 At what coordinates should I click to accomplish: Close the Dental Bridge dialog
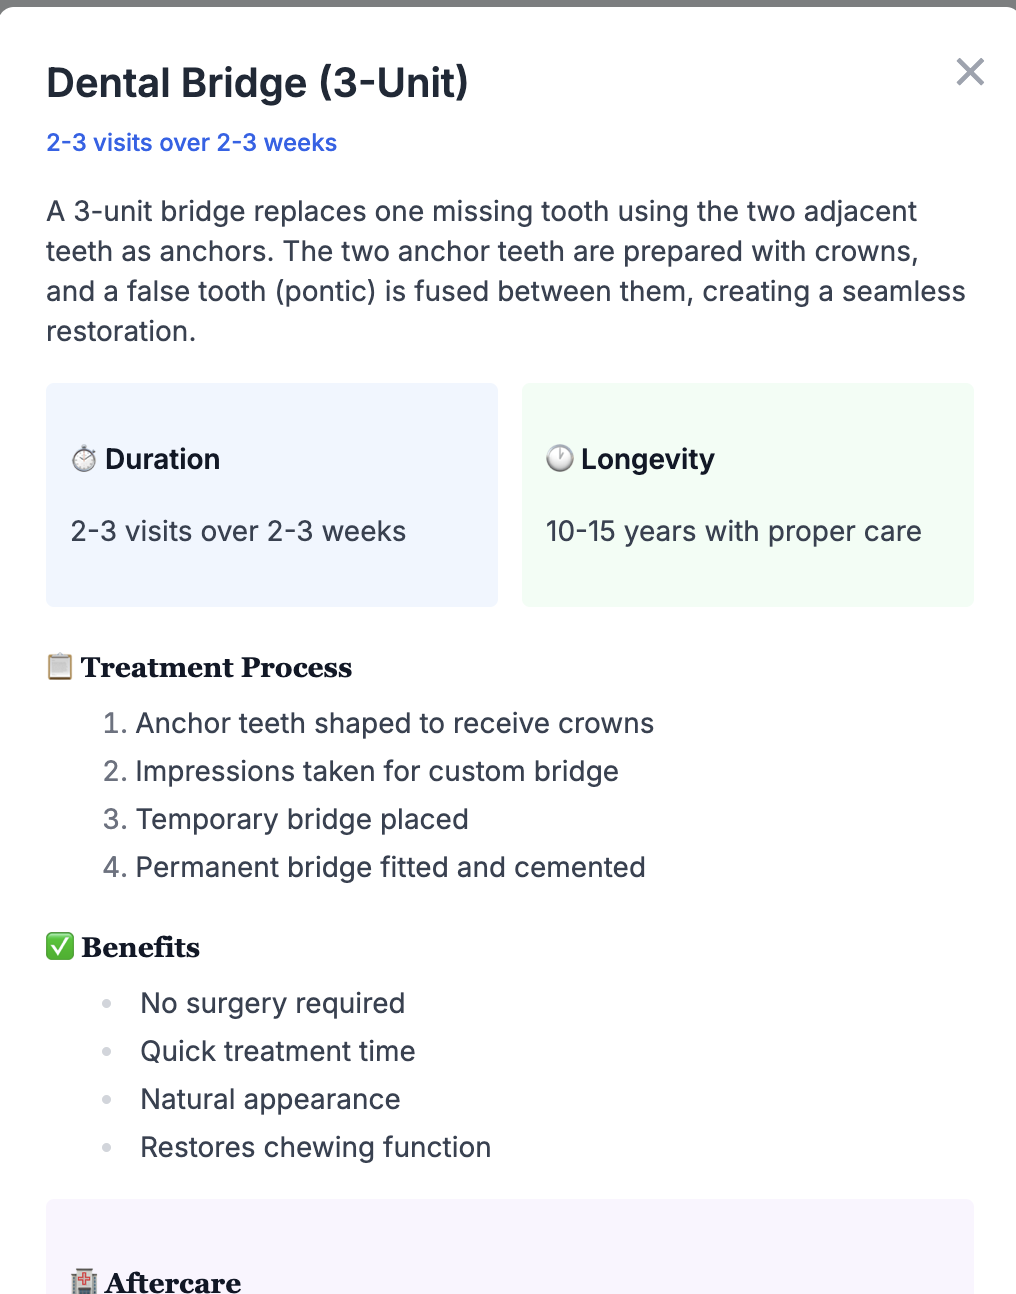[969, 72]
